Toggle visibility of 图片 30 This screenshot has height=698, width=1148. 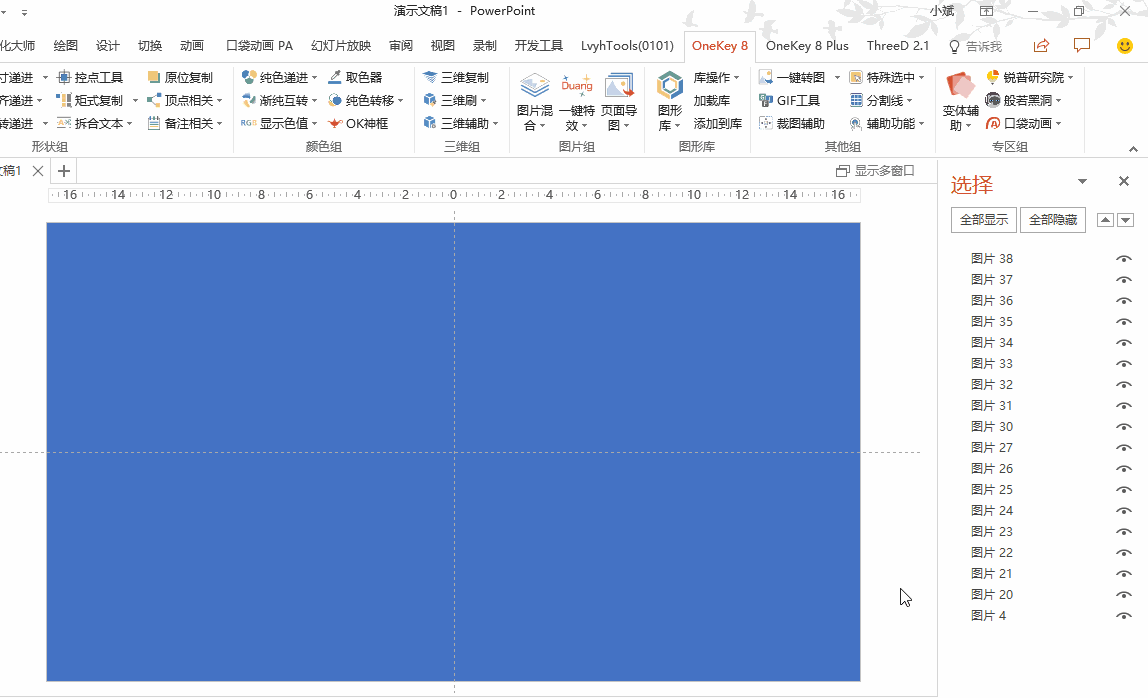point(1124,427)
